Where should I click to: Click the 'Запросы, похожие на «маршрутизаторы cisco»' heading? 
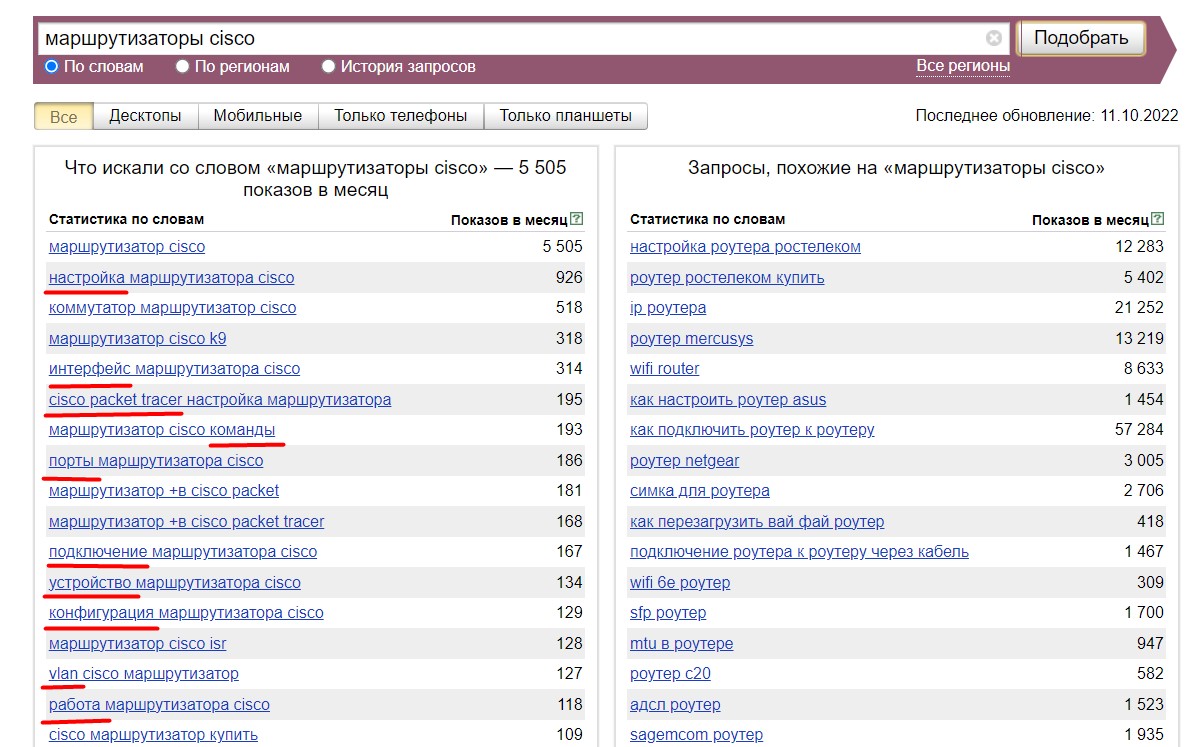[896, 168]
